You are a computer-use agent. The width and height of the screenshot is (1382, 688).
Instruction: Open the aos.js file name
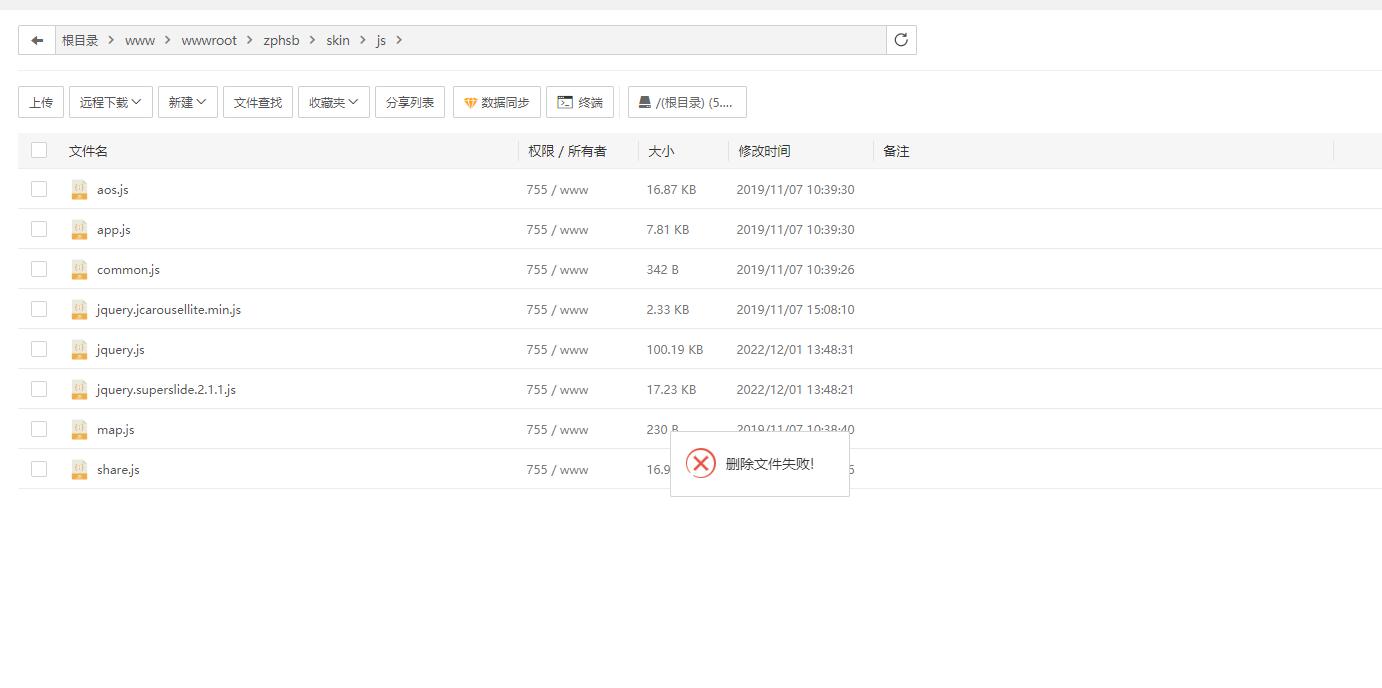[113, 189]
